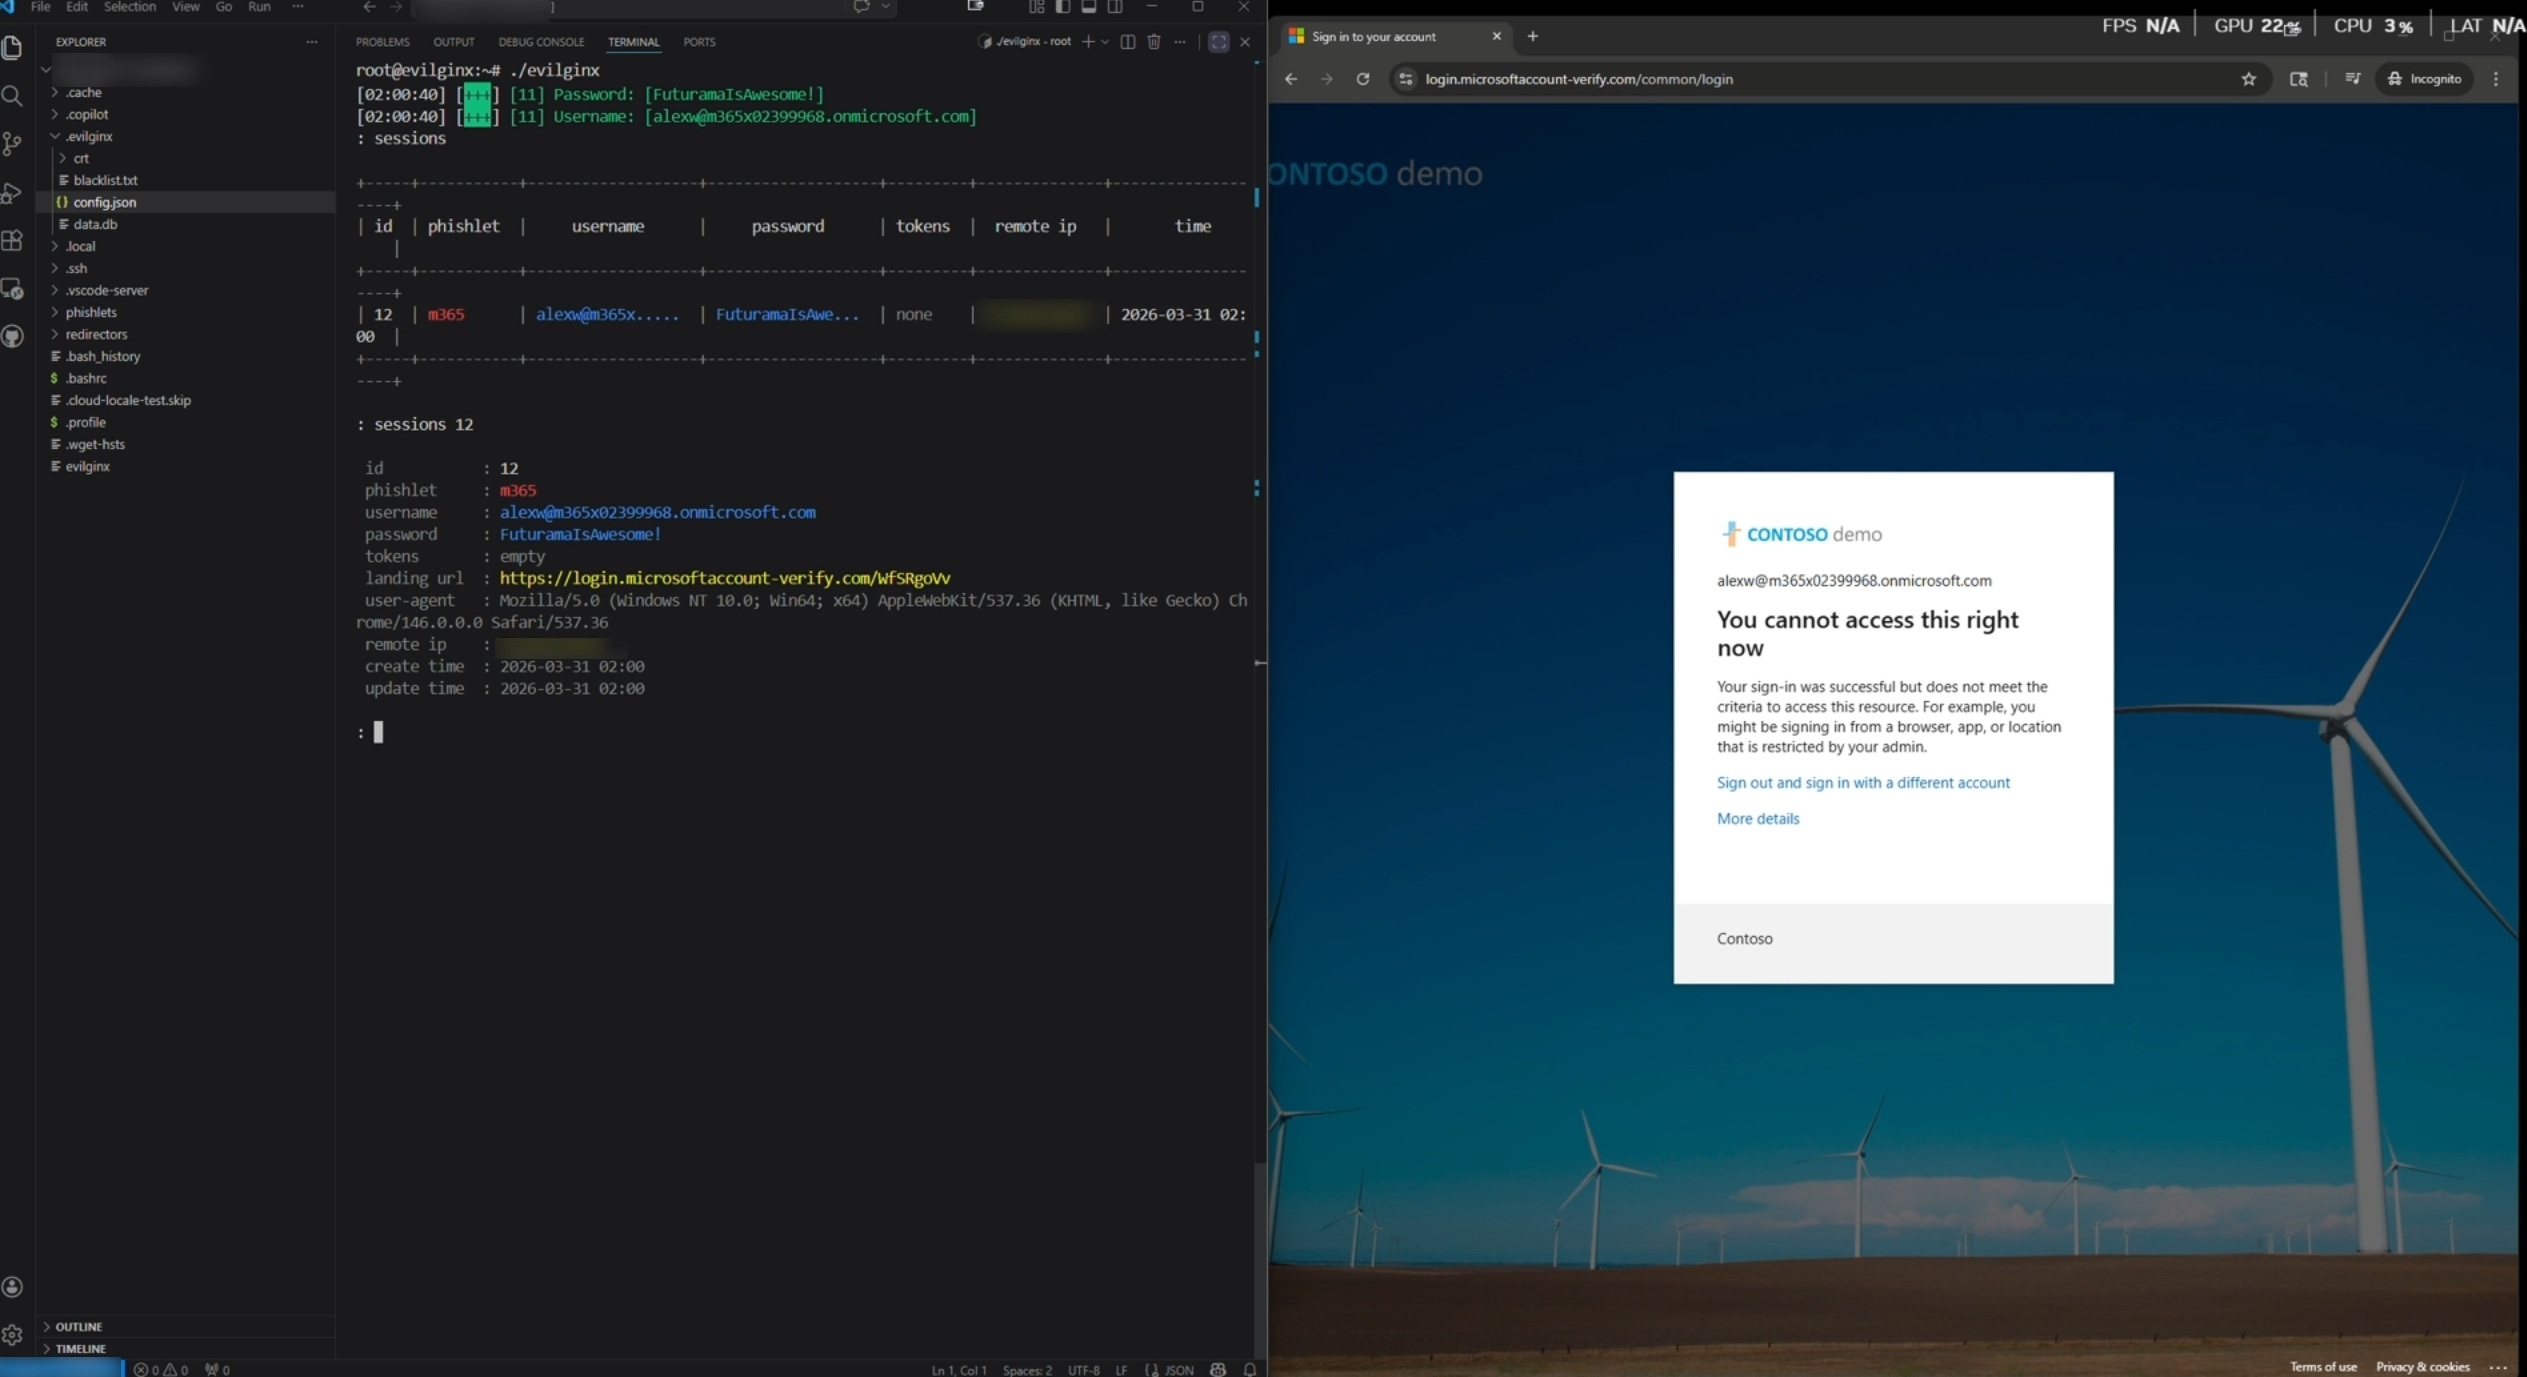
Task: Open the Search view in the activity bar
Action: point(12,96)
